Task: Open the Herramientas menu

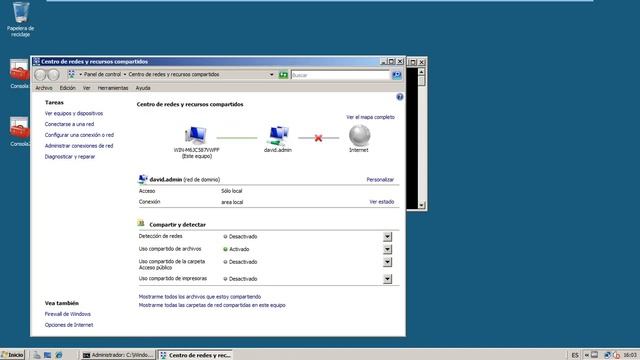Action: pos(113,88)
